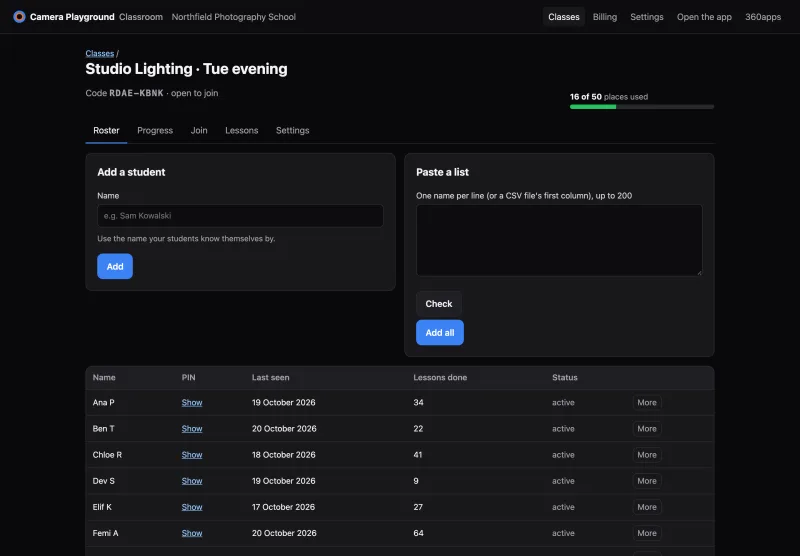Click the PIN column header
Viewport: 800px width, 556px height.
click(x=188, y=377)
